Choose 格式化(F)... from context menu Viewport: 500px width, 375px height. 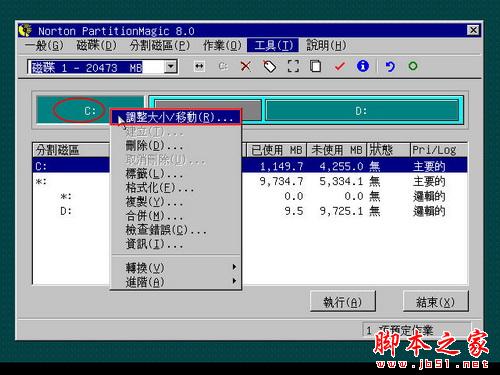(x=175, y=188)
